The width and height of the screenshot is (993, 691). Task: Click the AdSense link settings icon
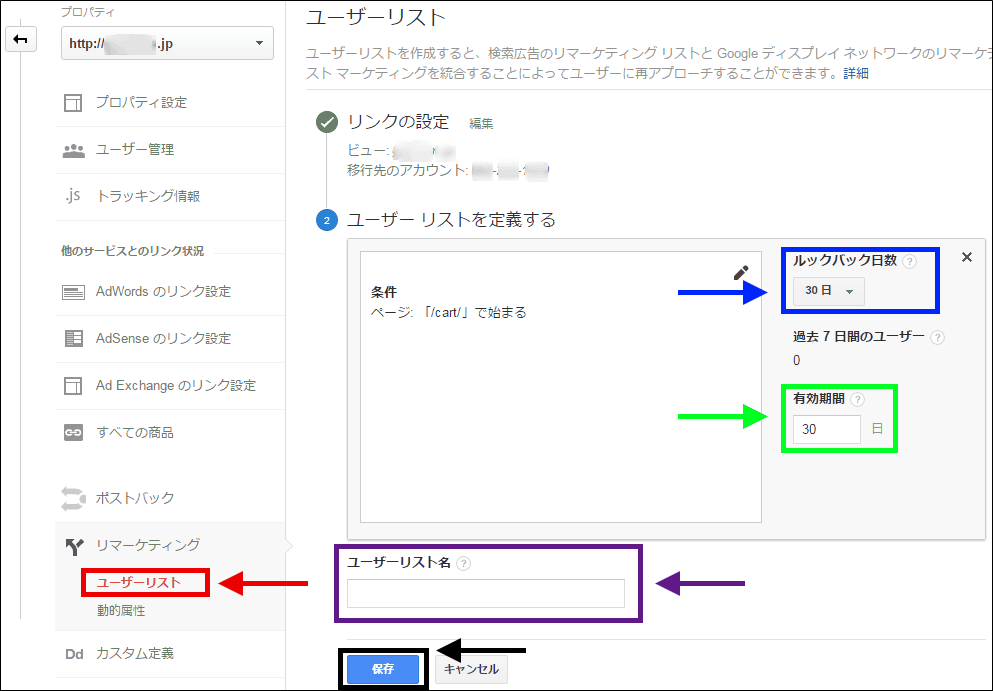coord(73,339)
